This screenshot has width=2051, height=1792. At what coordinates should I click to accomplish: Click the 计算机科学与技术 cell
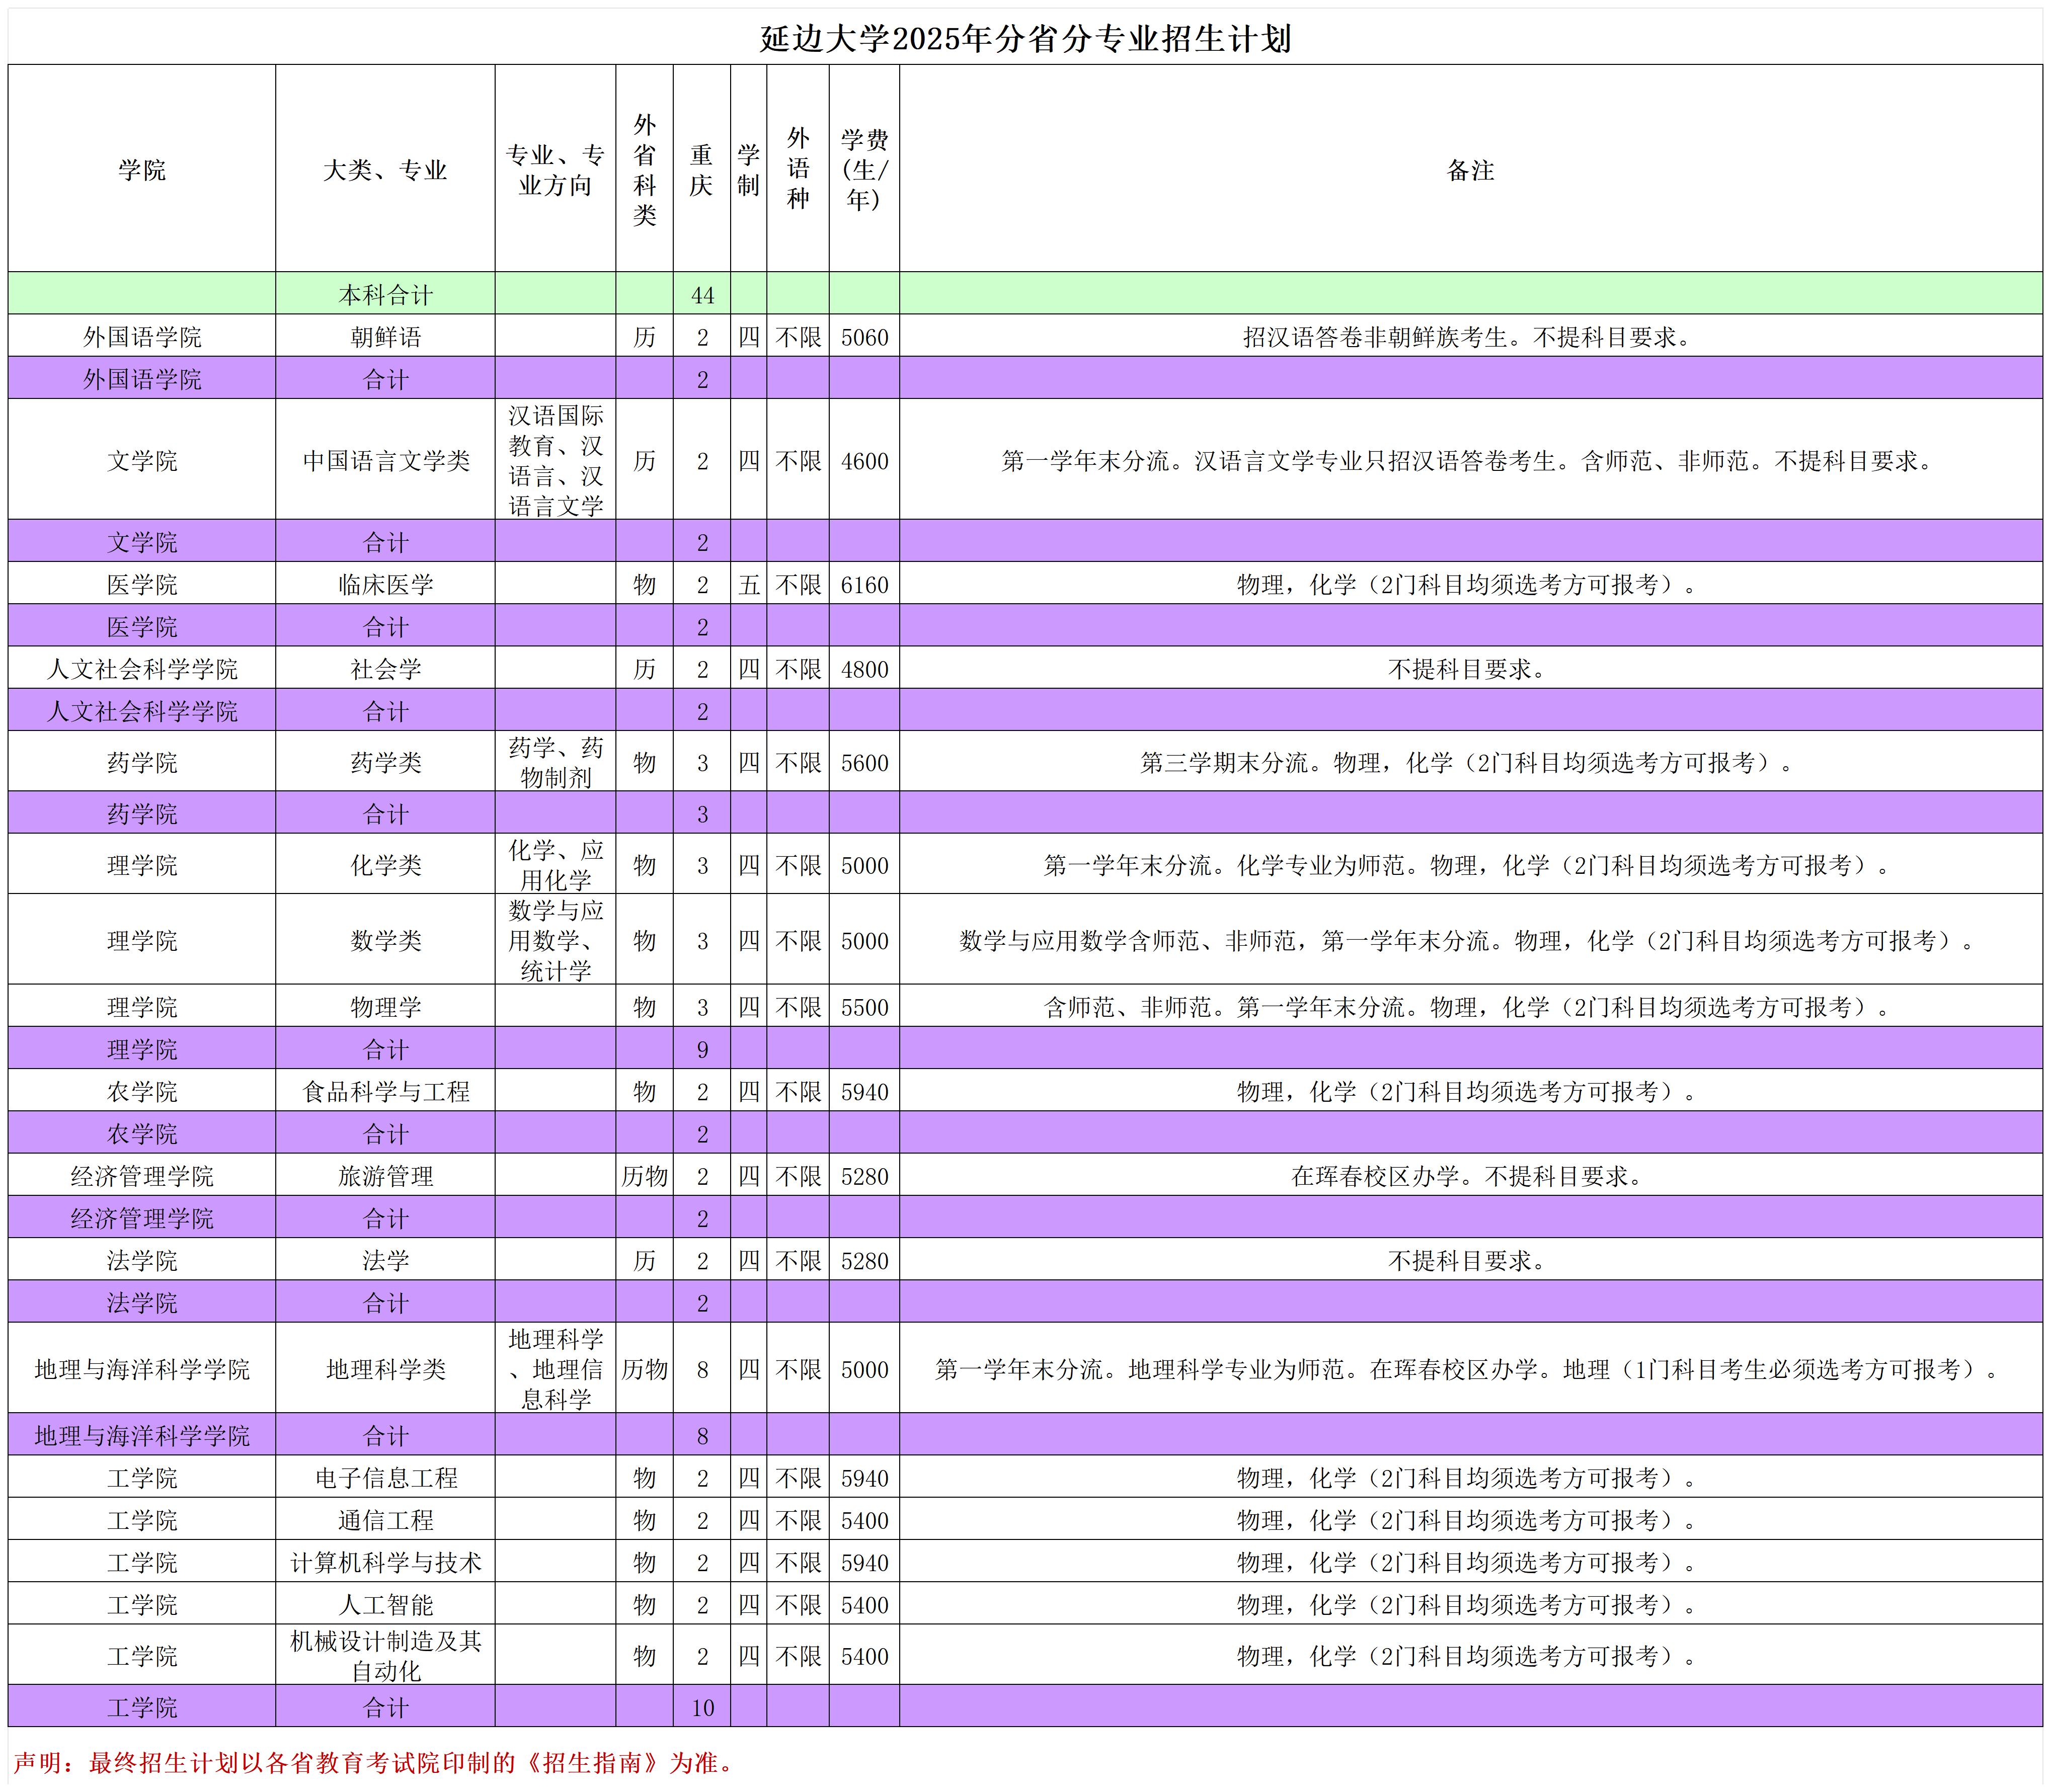[x=385, y=1561]
